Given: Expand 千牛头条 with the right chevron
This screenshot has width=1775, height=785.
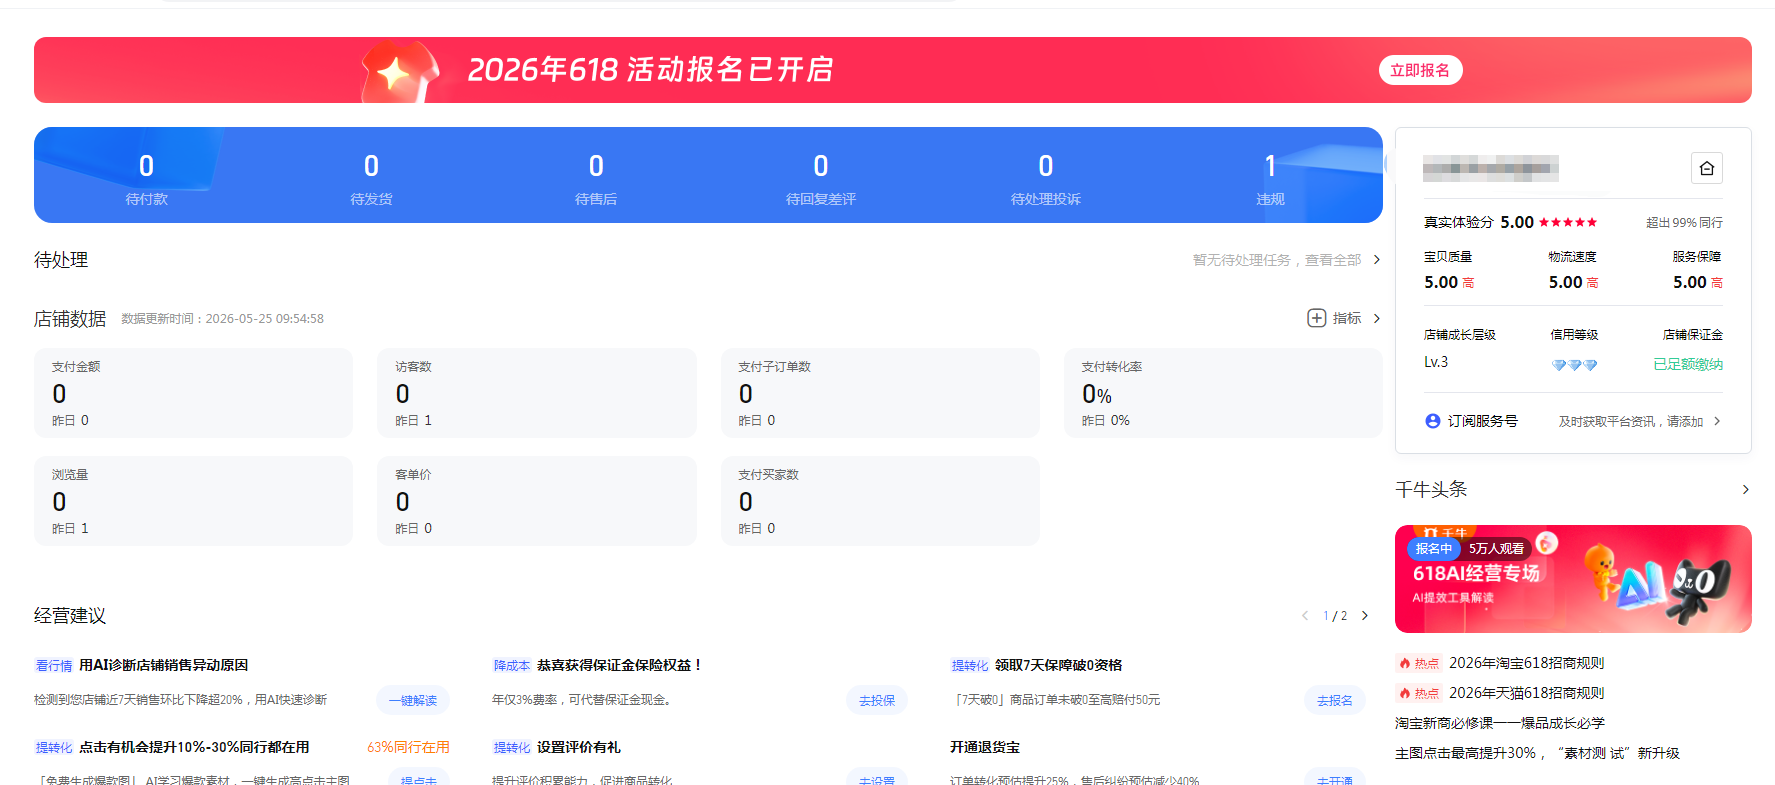Looking at the screenshot, I should click(1745, 490).
